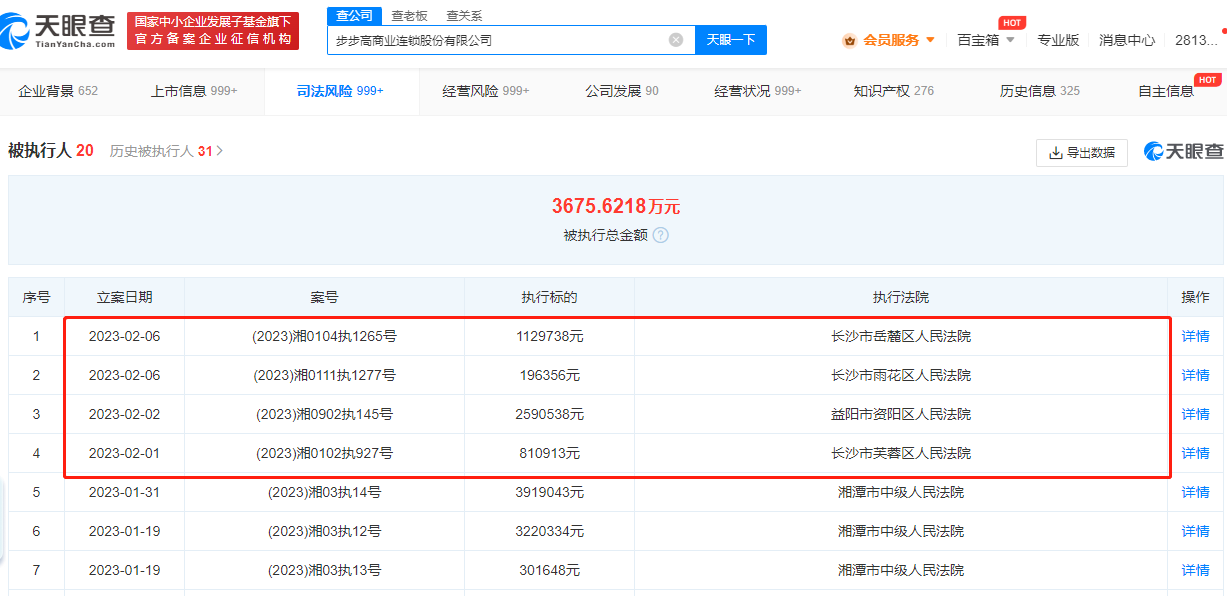Open 详情 for case 湘03执13号
Viewport: 1227px width, 596px height.
pos(1195,571)
